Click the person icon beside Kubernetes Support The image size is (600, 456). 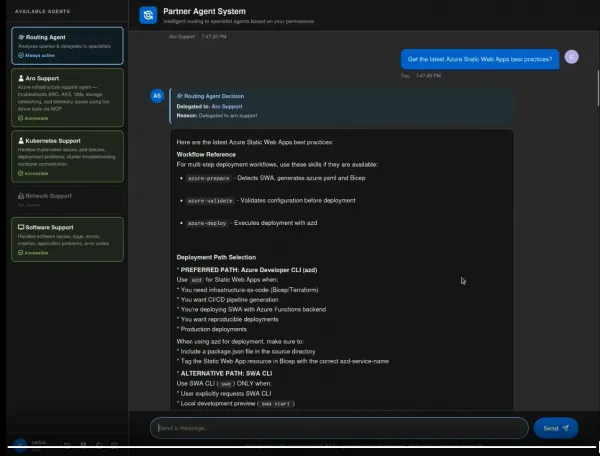(x=21, y=140)
